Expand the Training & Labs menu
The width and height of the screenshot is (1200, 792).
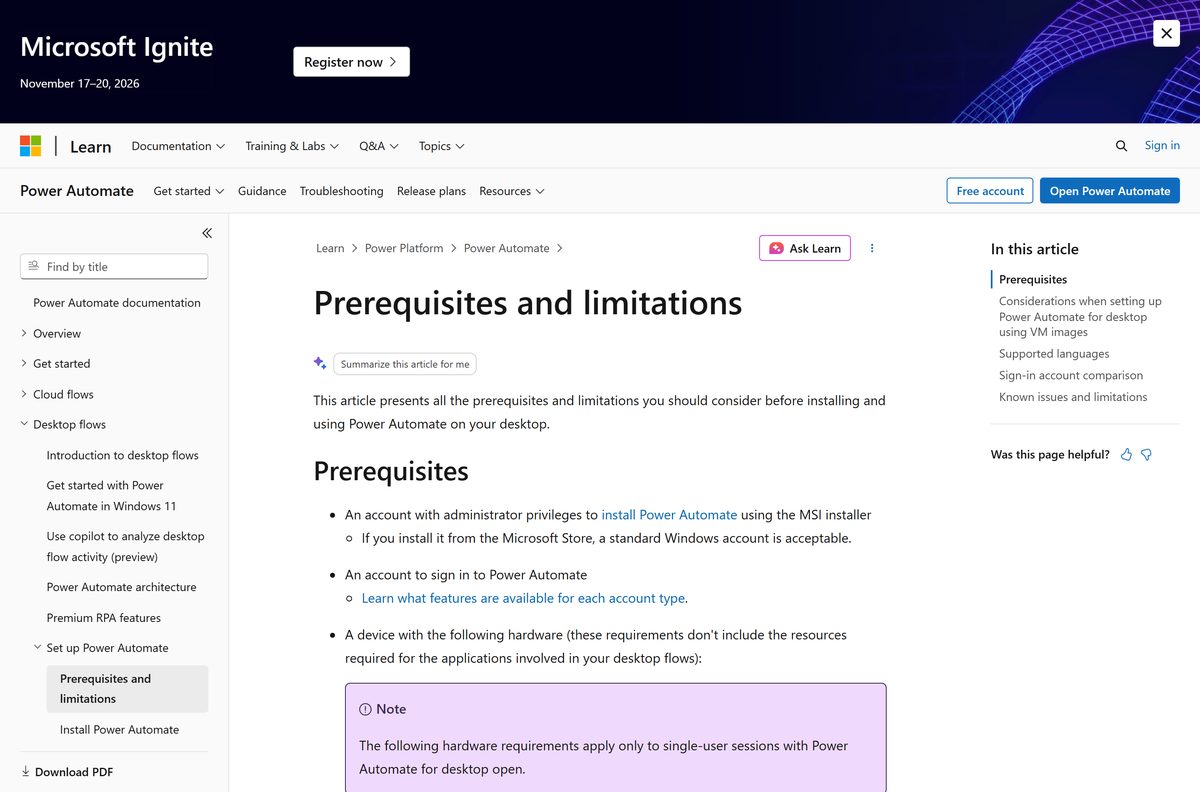(292, 146)
